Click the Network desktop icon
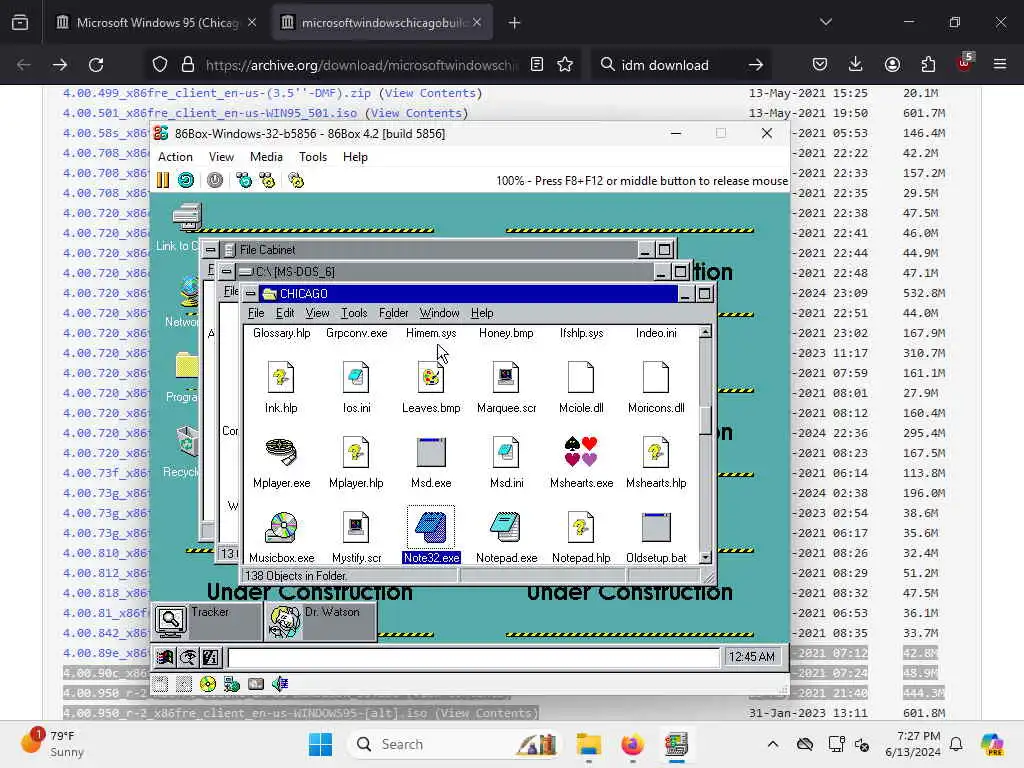 pos(189,292)
